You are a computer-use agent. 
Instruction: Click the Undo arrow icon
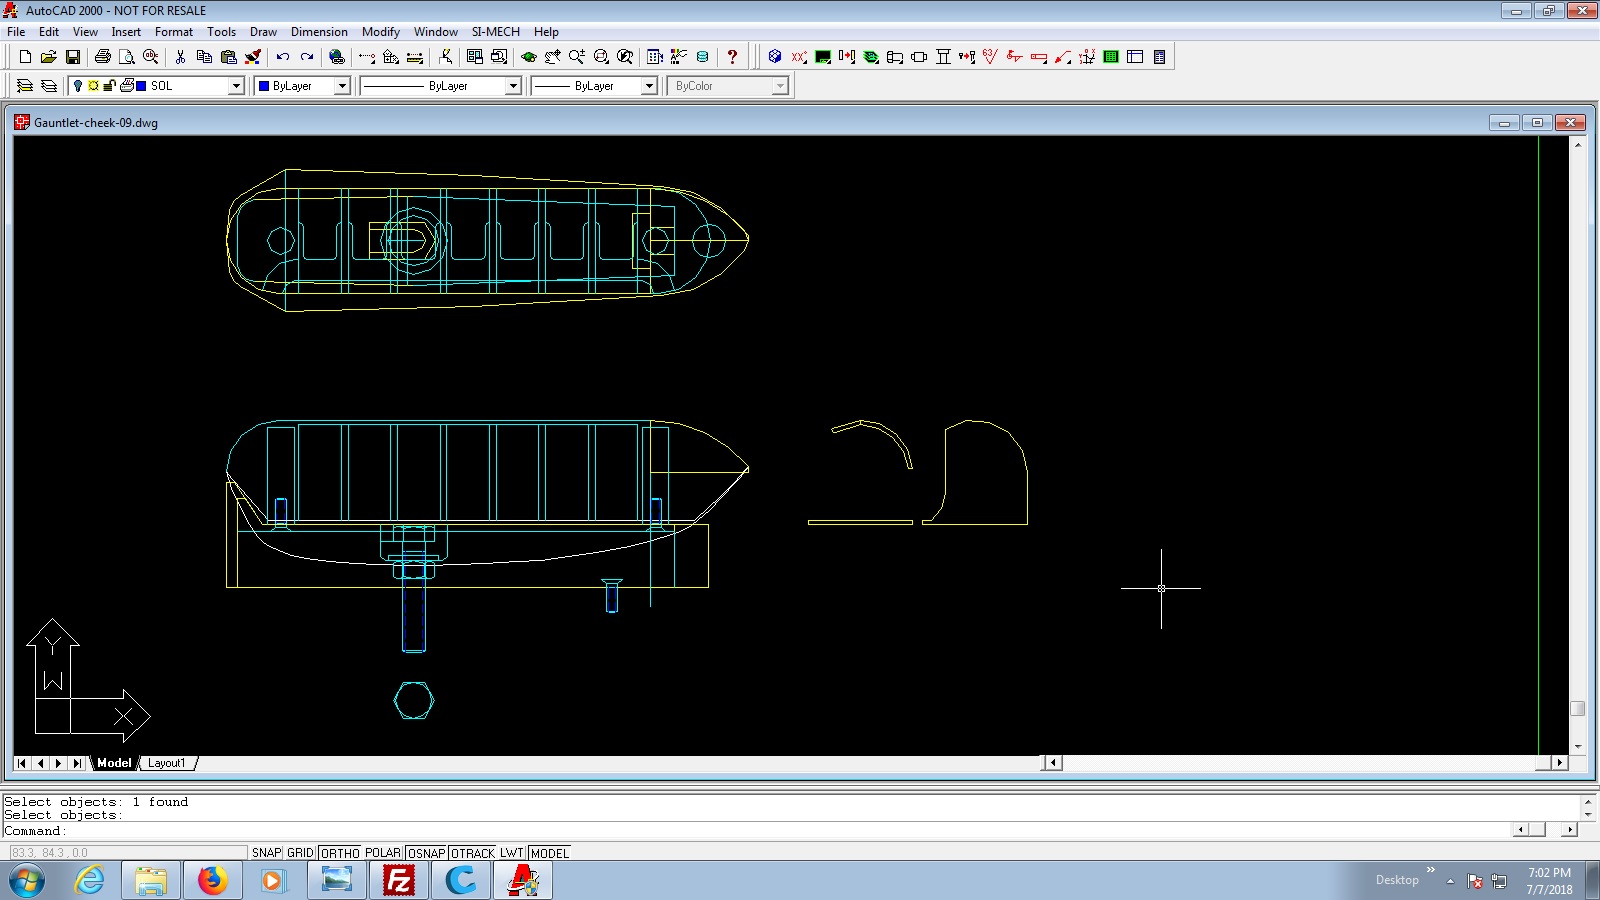[x=283, y=57]
